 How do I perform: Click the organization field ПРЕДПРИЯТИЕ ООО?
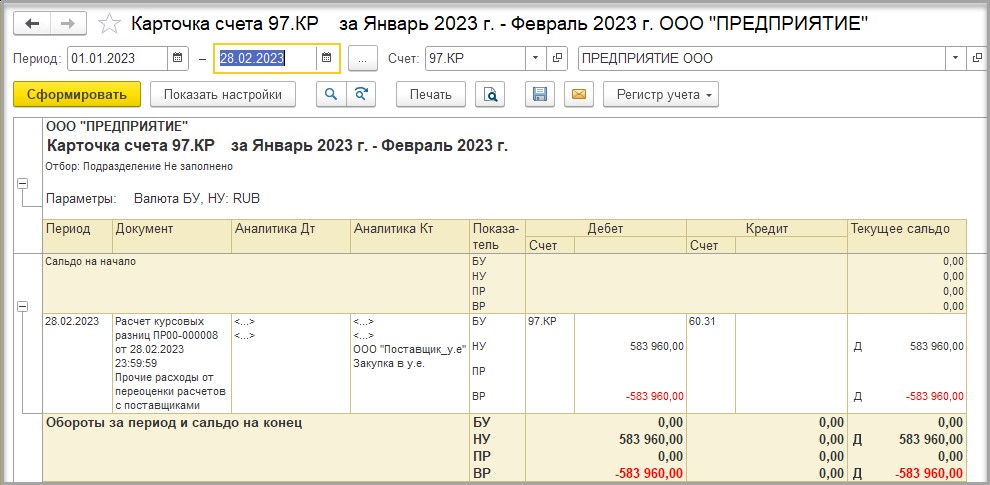pyautogui.click(x=761, y=58)
